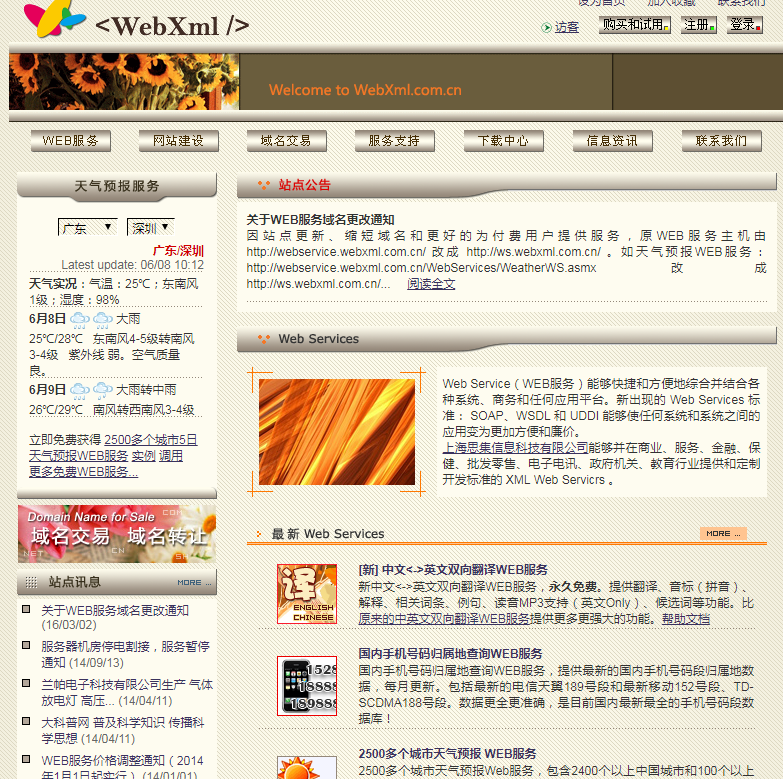
Task: Select 域名交易 in the navigation bar
Action: (x=286, y=141)
